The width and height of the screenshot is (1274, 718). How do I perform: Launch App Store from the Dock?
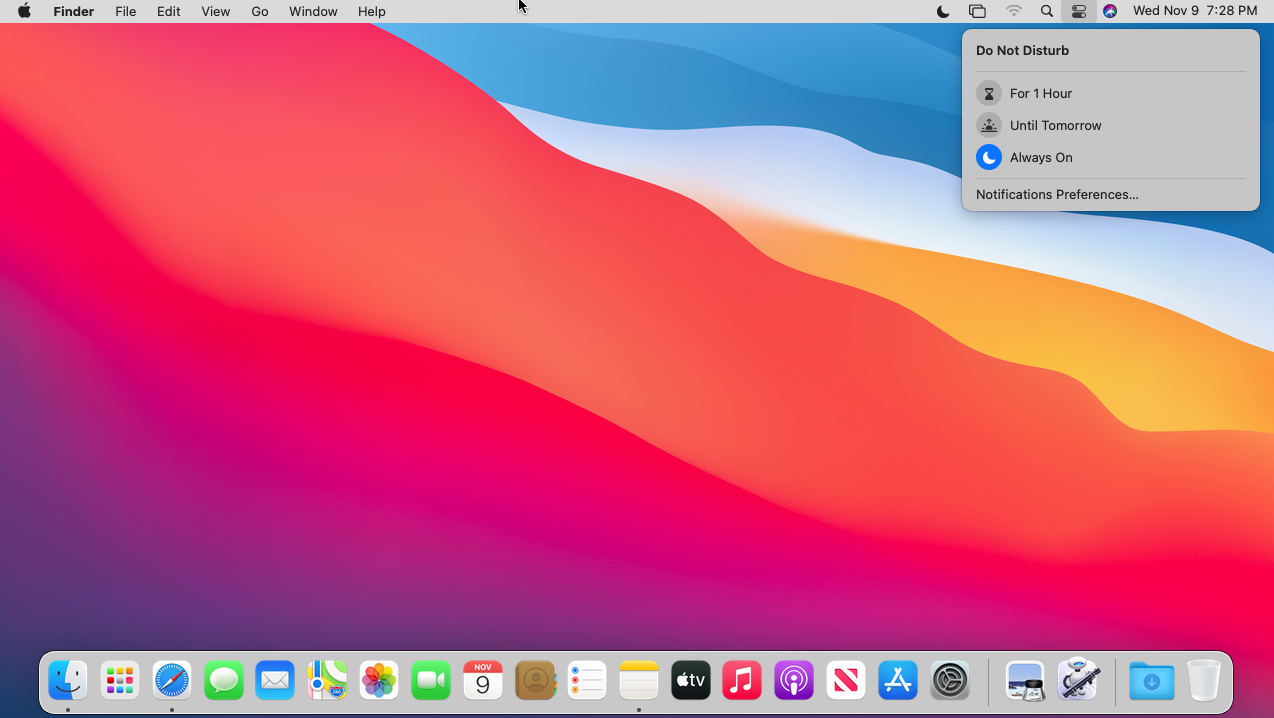point(898,681)
